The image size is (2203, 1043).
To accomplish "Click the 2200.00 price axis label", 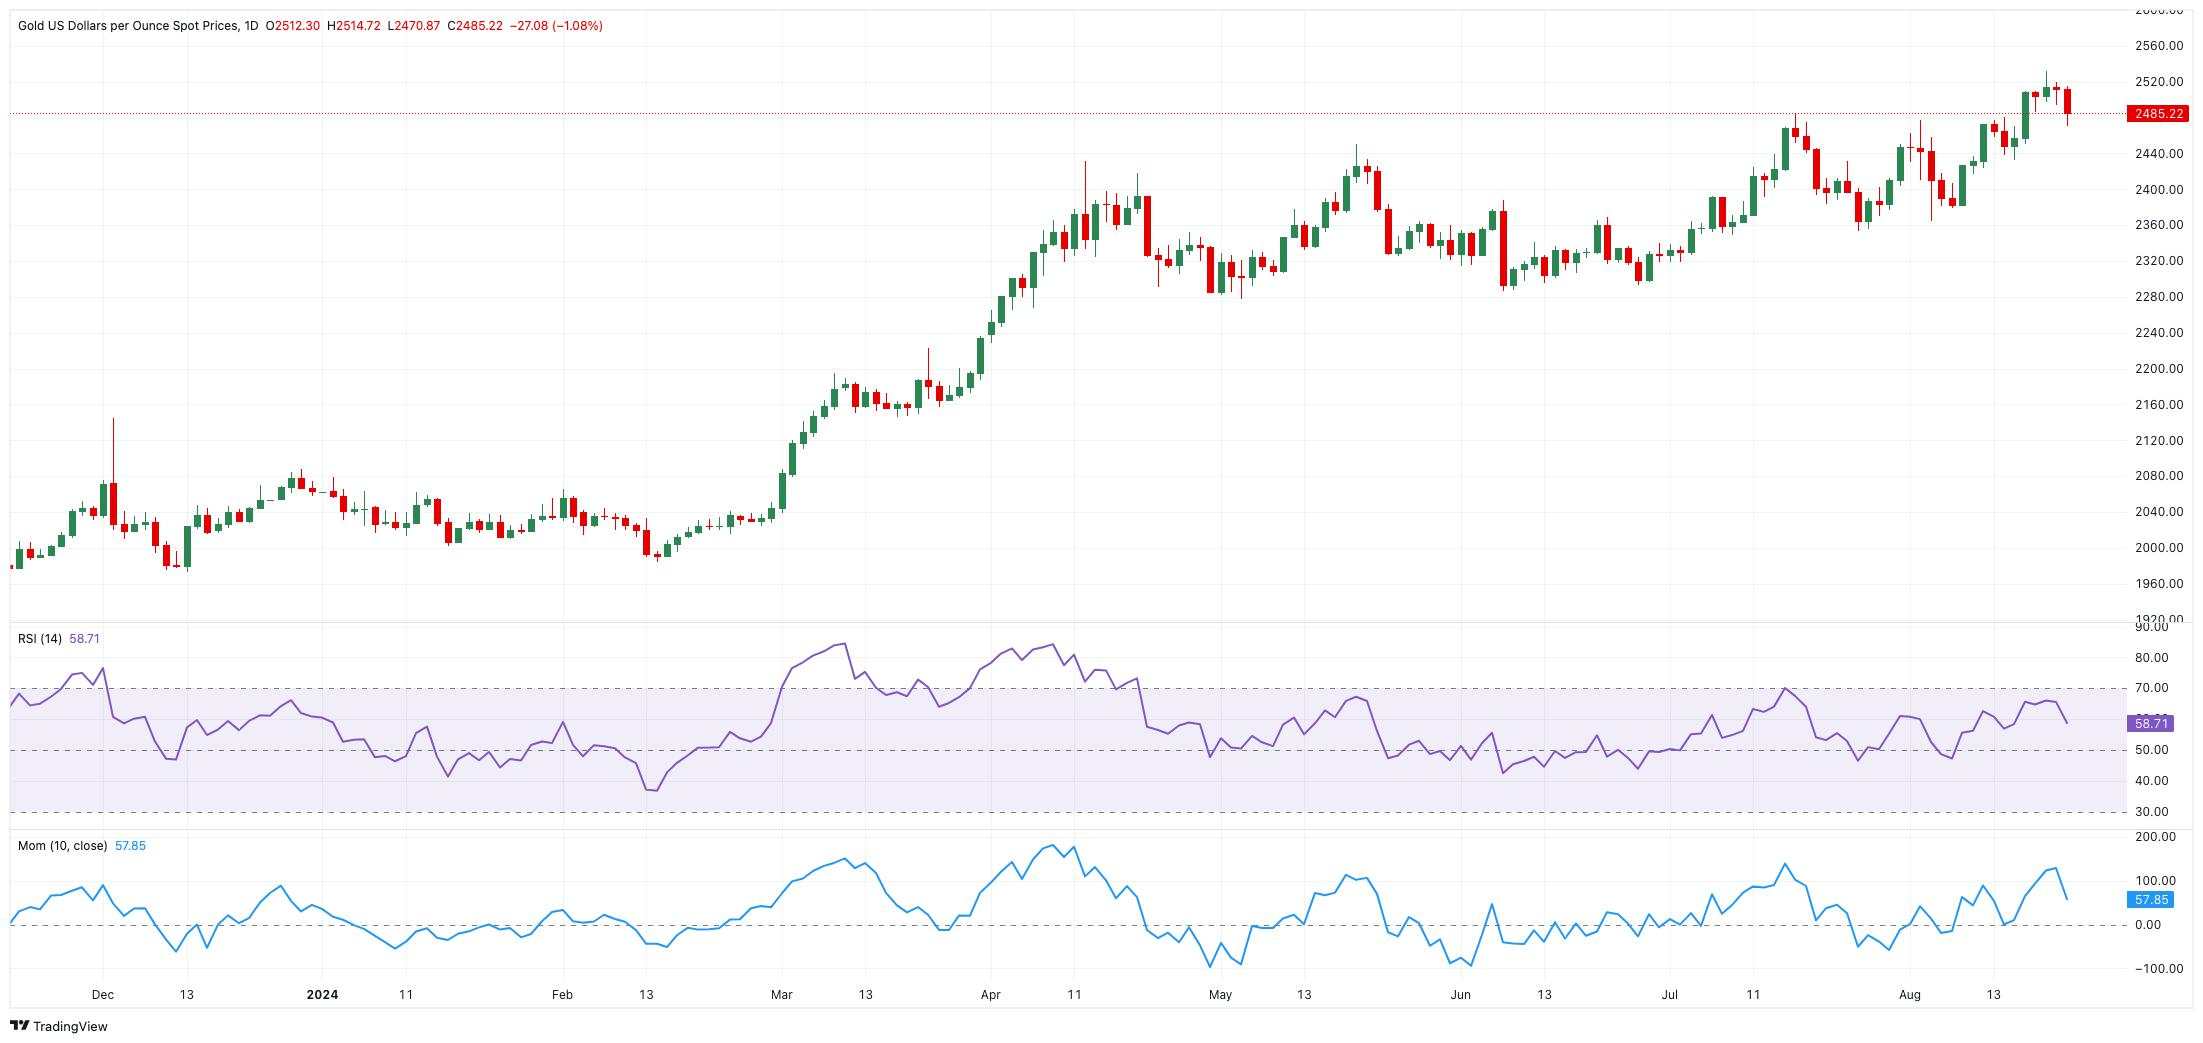I will click(2158, 369).
